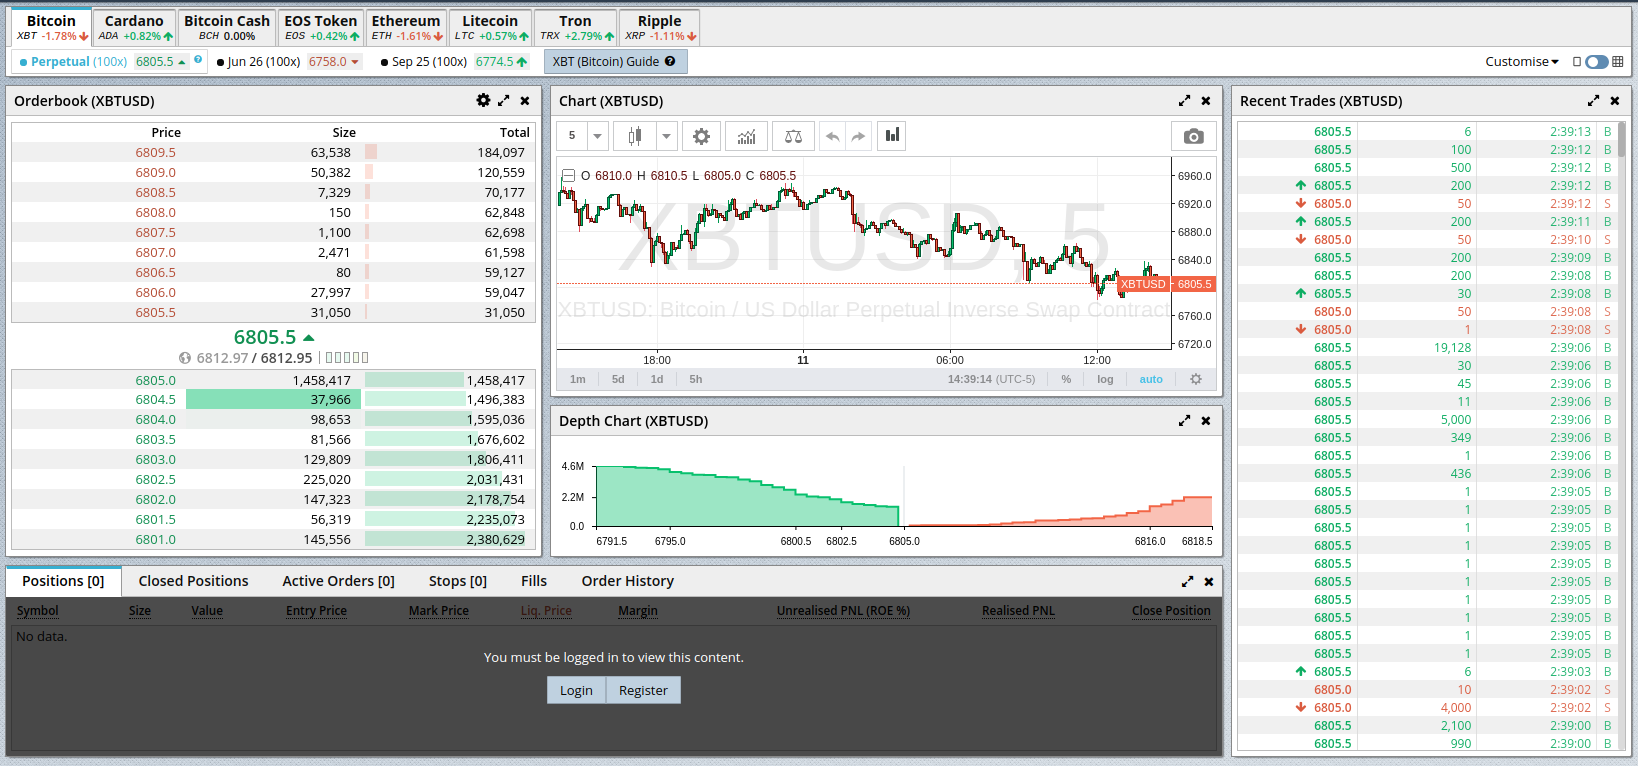Click the compare symbols scales icon
This screenshot has width=1638, height=766.
tap(793, 136)
